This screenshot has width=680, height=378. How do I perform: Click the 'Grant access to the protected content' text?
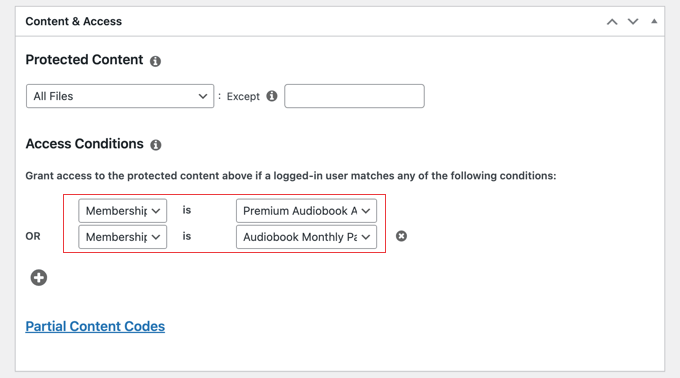click(291, 176)
